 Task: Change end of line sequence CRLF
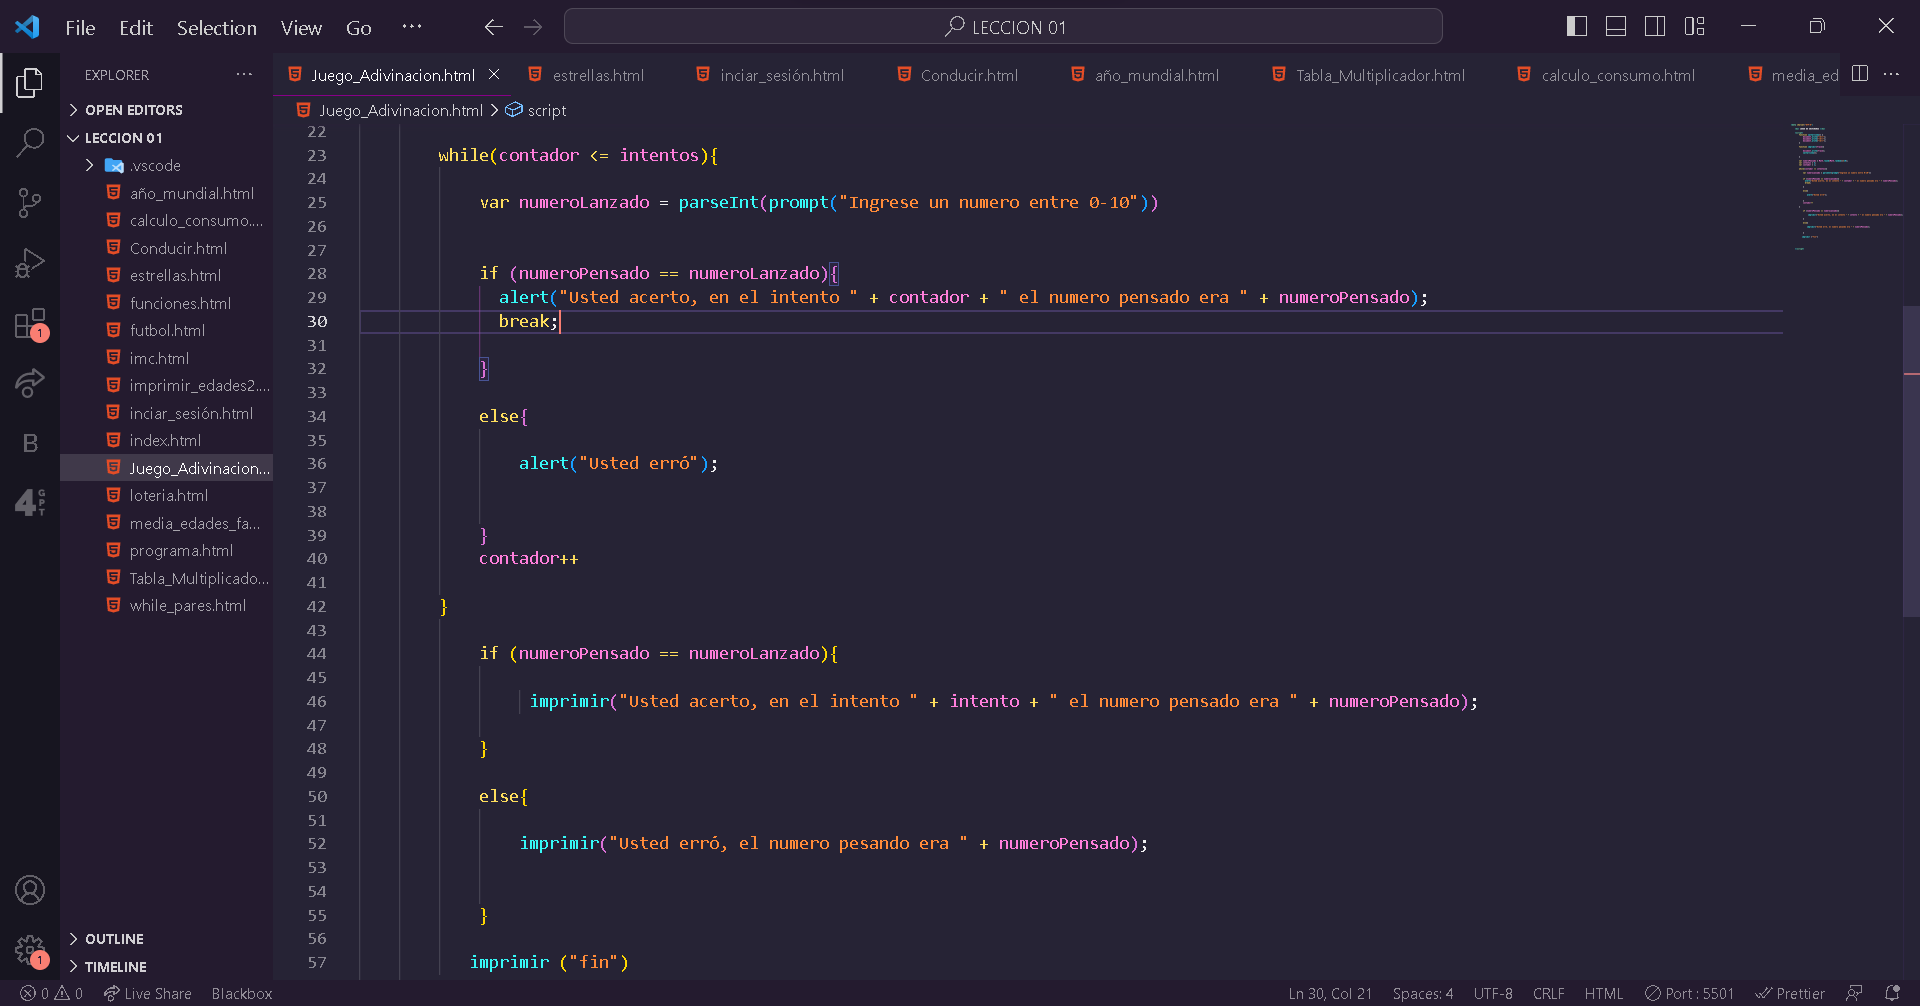(x=1549, y=993)
